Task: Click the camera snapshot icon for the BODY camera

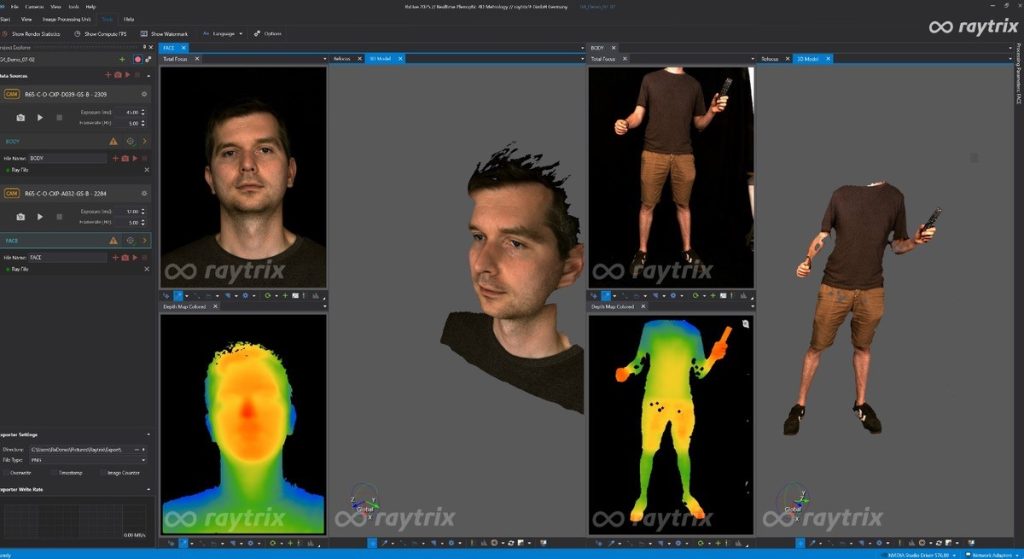Action: 20,118
